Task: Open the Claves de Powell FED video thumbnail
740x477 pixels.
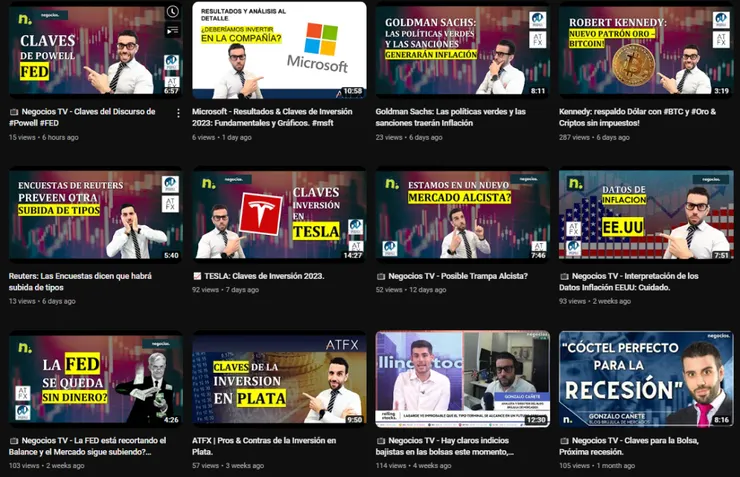Action: click(x=96, y=50)
